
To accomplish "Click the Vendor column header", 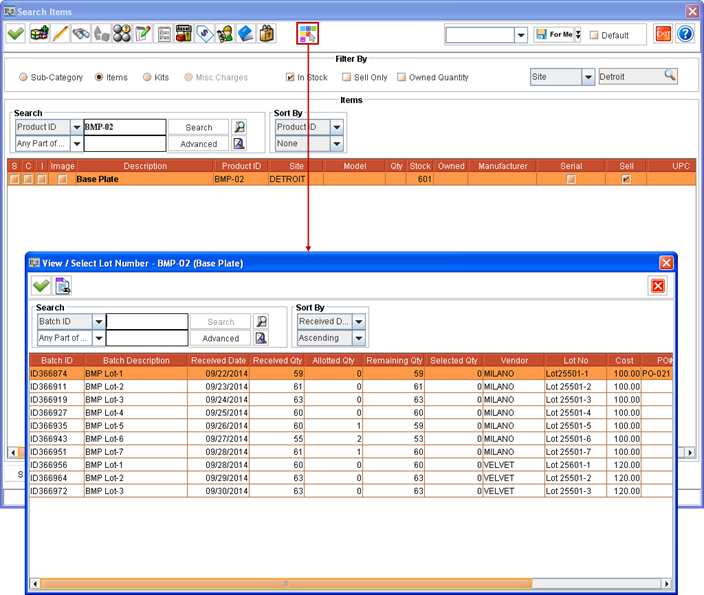I will click(x=514, y=360).
